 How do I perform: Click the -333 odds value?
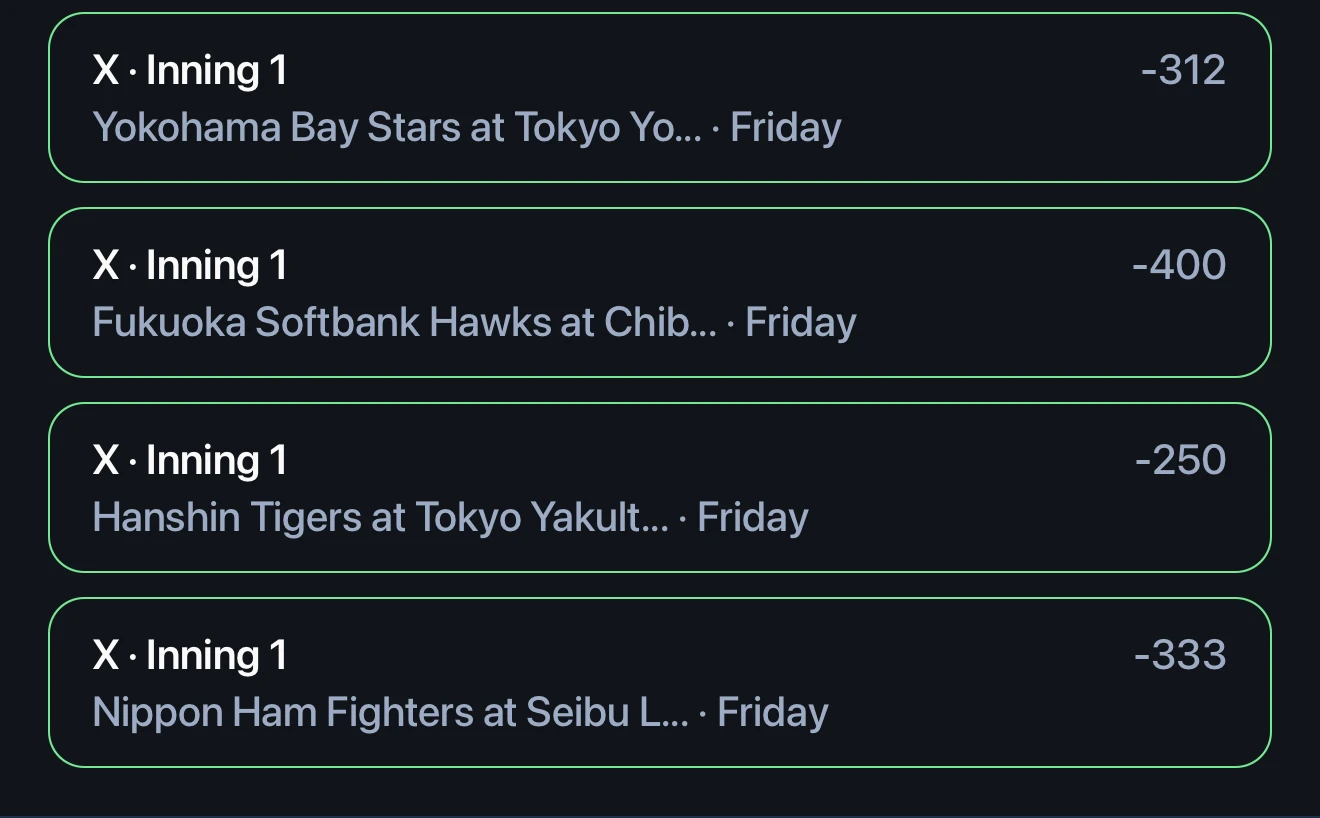point(1180,655)
